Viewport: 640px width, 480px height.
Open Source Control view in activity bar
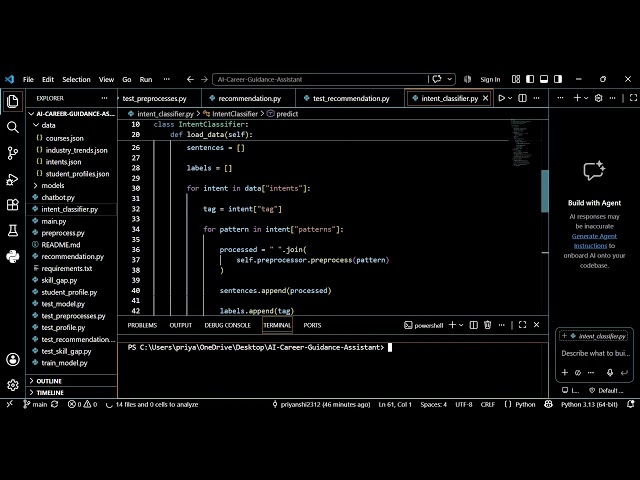[x=13, y=153]
